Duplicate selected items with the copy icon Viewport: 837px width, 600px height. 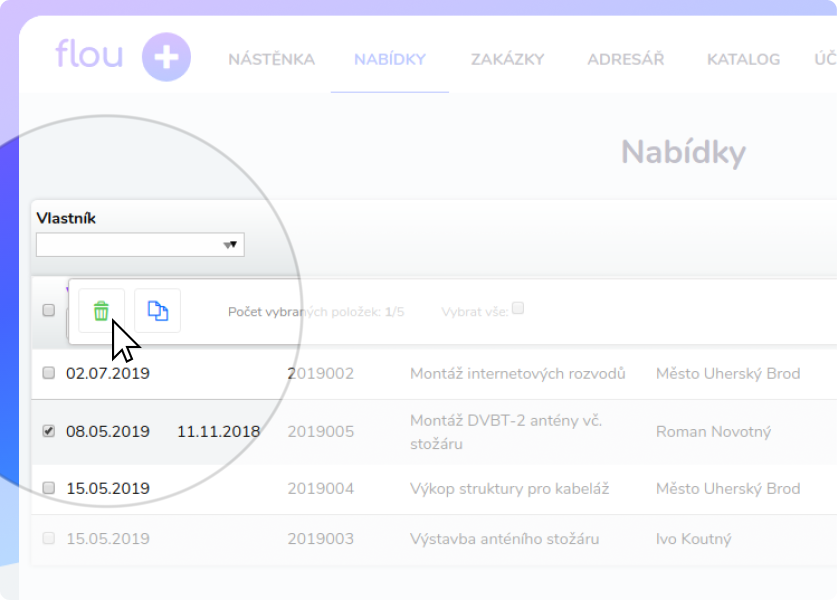coord(157,311)
